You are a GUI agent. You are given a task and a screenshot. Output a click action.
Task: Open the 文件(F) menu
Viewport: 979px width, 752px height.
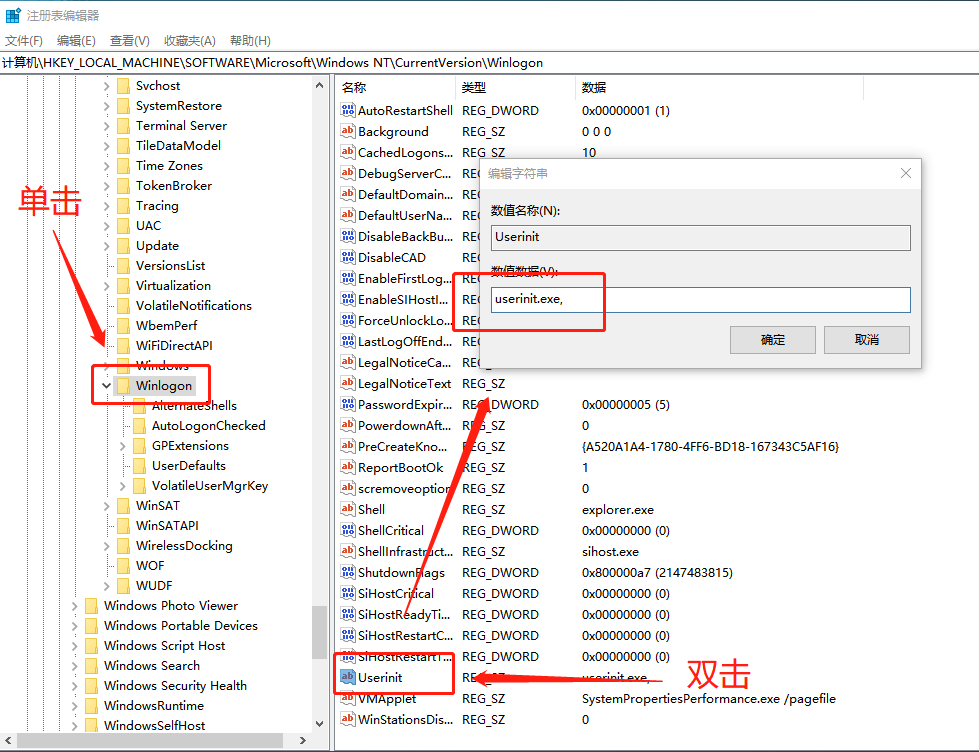click(x=24, y=41)
